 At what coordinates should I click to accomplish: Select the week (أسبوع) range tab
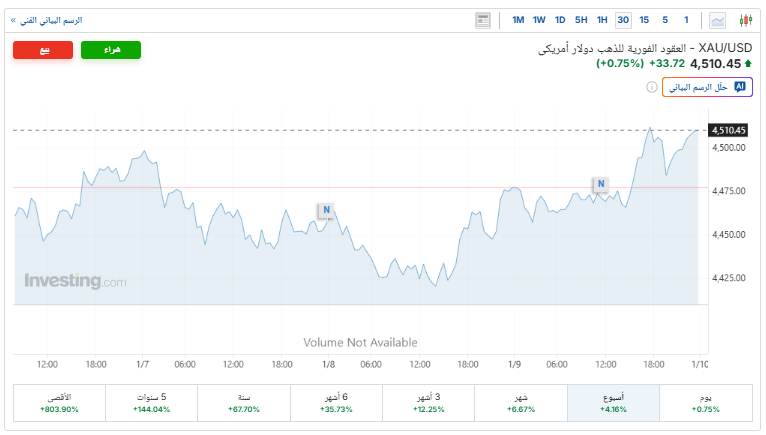613,403
